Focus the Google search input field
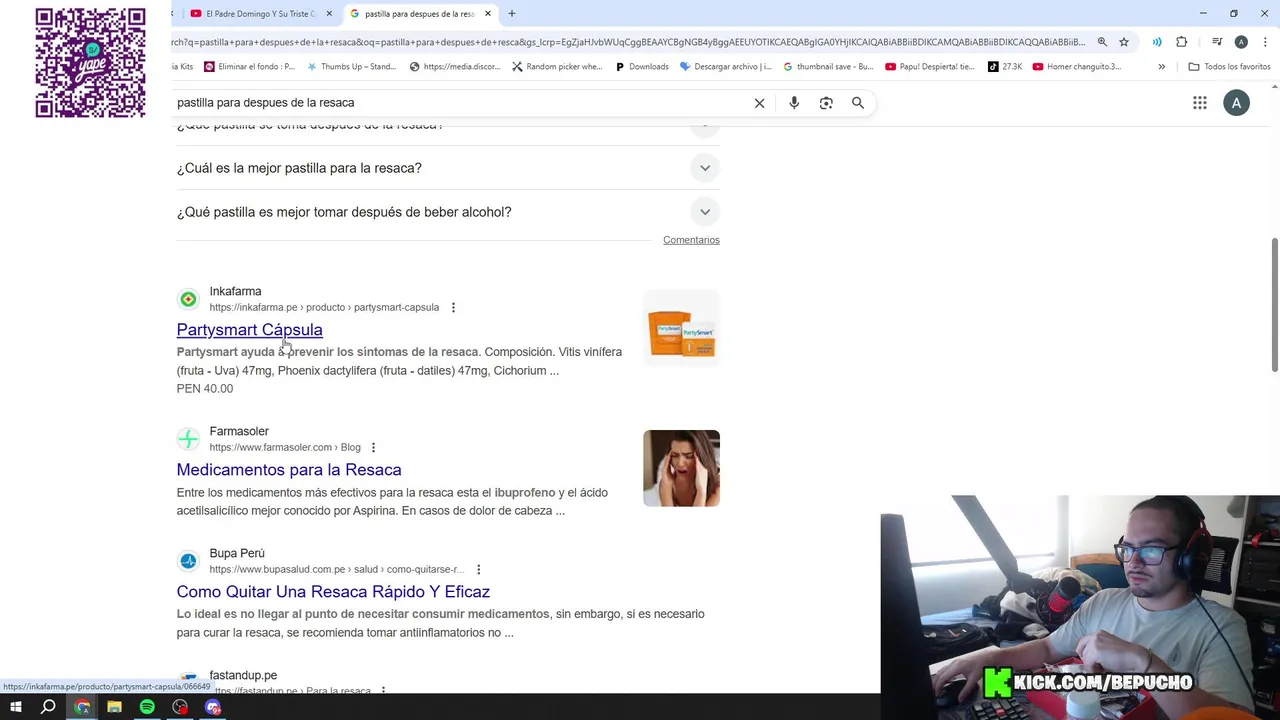 (x=460, y=103)
